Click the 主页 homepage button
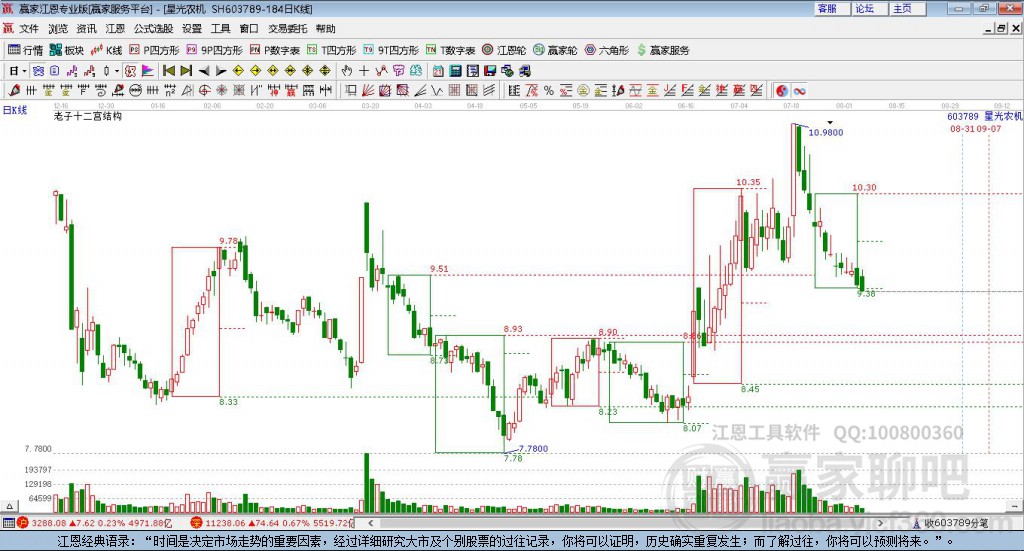Screen dimensions: 1024x551 click(907, 8)
